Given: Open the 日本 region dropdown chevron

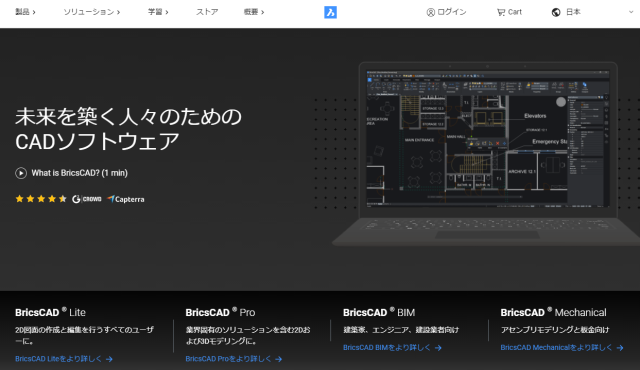Looking at the screenshot, I should [631, 12].
